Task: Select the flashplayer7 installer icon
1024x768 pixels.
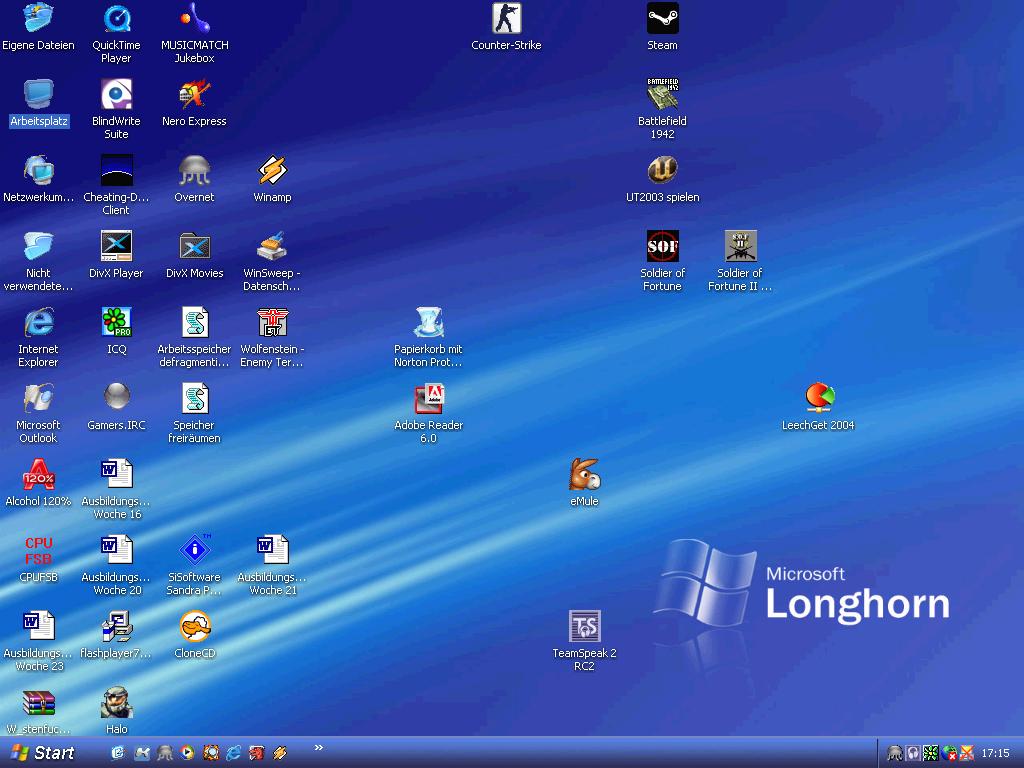Action: coord(116,626)
